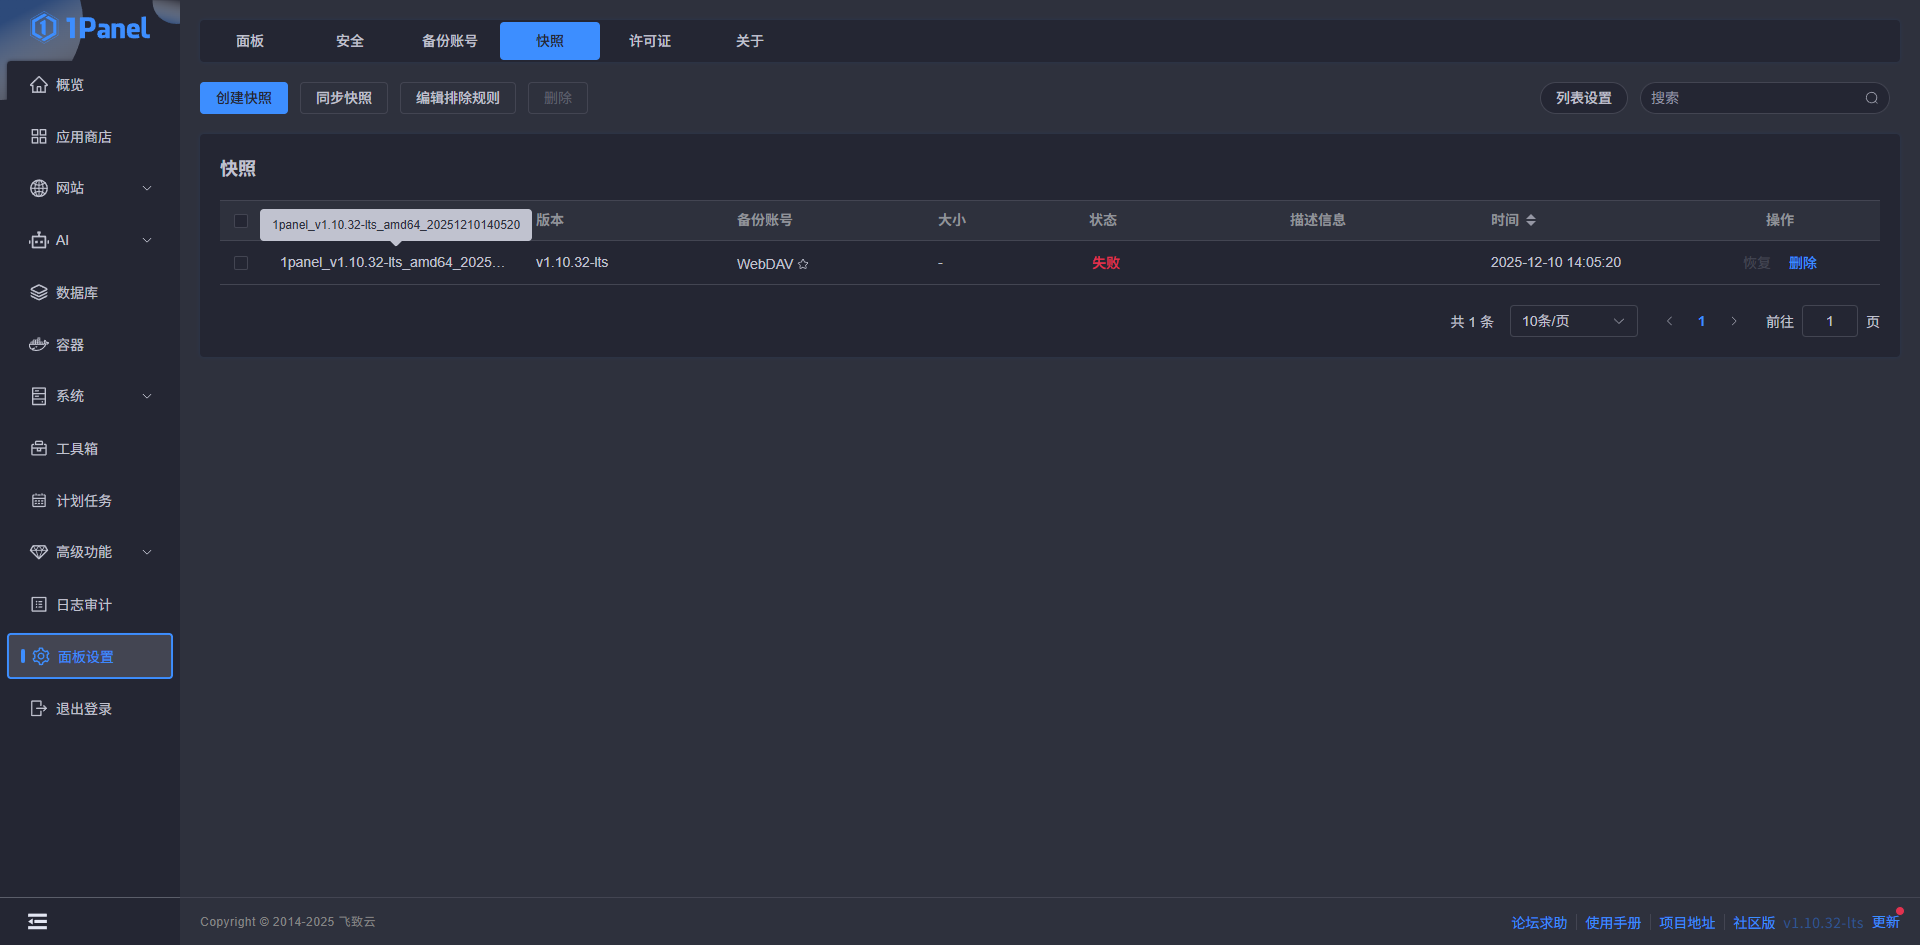This screenshot has height=945, width=1920.
Task: Open the 应用商店 grid icon
Action: (39, 137)
